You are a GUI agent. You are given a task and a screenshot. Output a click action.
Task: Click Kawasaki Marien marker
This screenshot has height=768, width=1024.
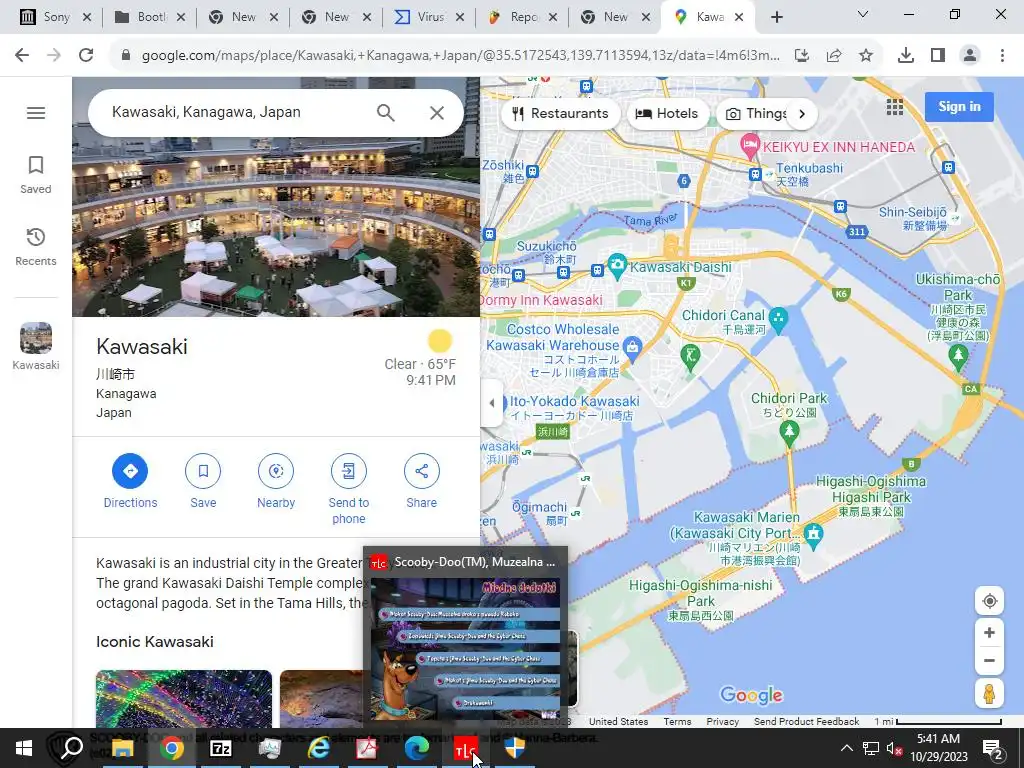tap(812, 534)
